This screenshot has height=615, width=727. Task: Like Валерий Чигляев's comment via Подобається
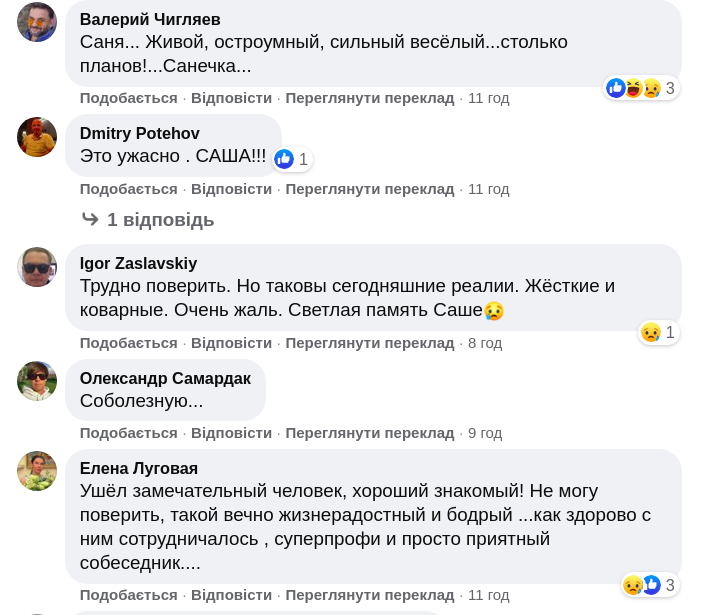coord(128,98)
